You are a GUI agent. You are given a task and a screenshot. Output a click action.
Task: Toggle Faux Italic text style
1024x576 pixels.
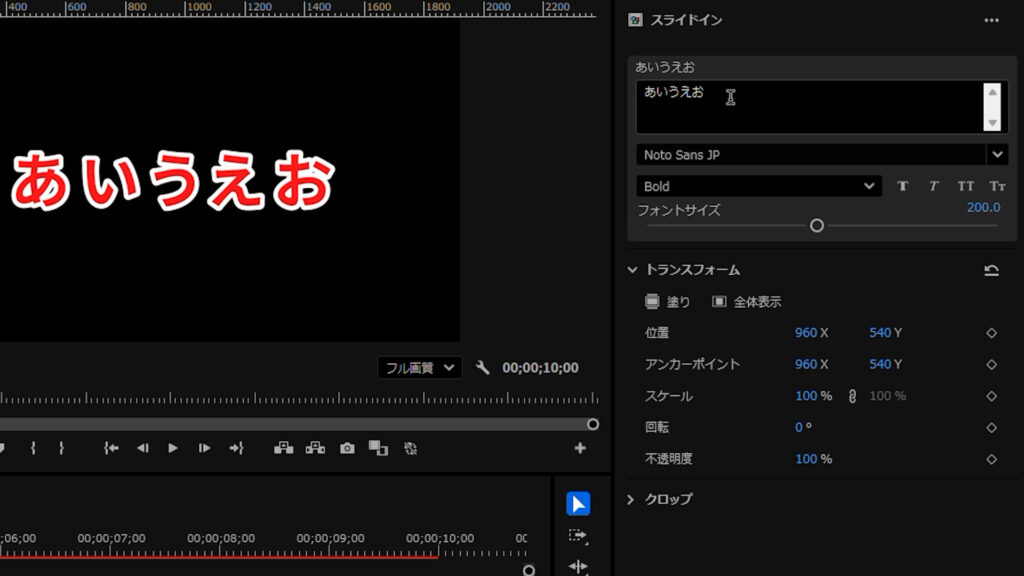(x=934, y=186)
